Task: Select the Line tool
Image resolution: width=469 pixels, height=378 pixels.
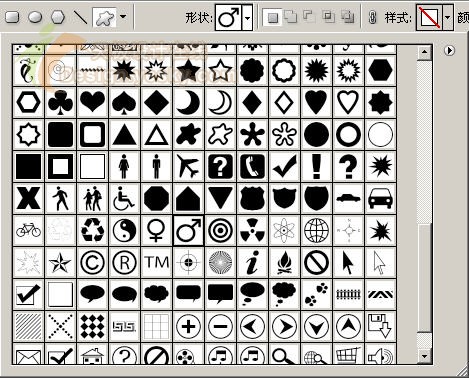Action: pyautogui.click(x=80, y=17)
